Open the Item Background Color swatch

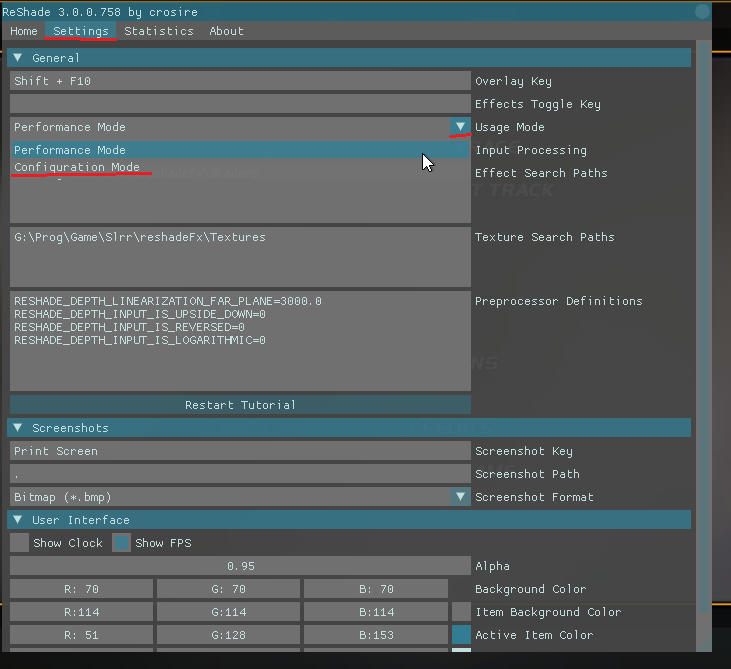click(x=461, y=612)
